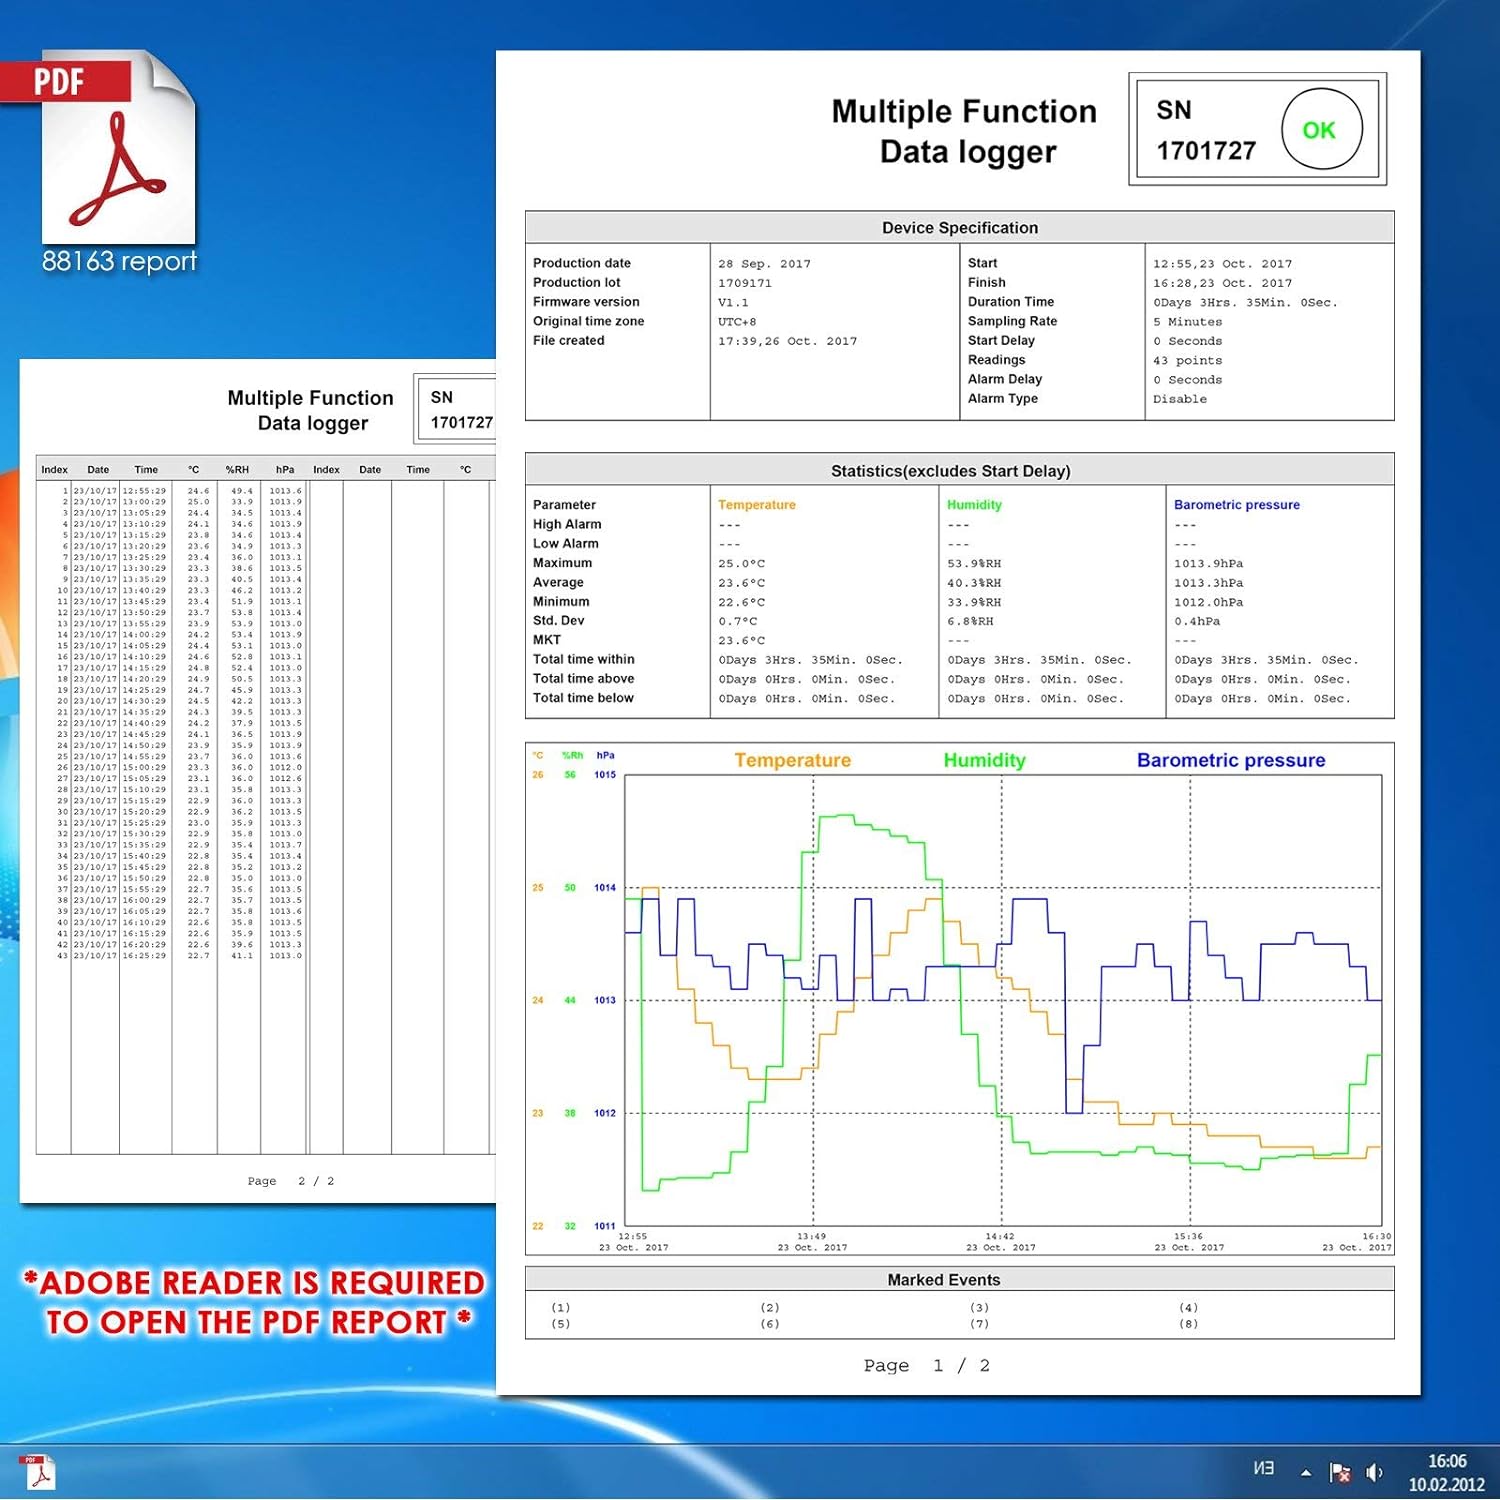Click the Marked Events section header
Screen dimensions: 1500x1500
(943, 1280)
